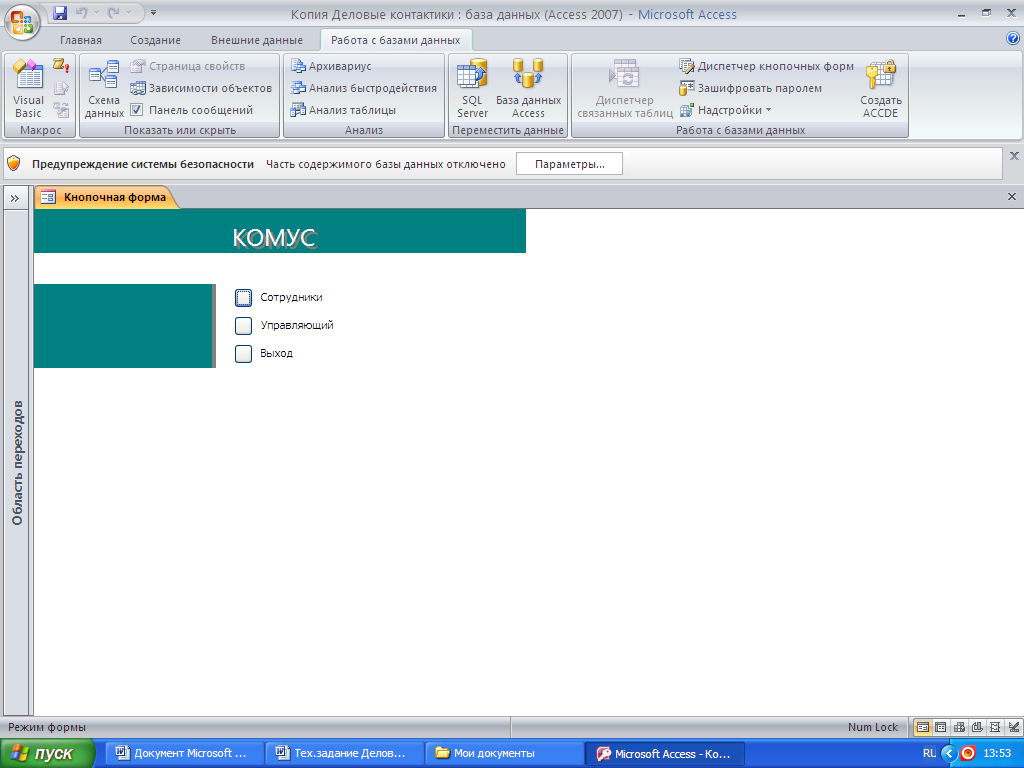The width and height of the screenshot is (1024, 768).
Task: Open the Visual Basic editor
Action: 28,89
